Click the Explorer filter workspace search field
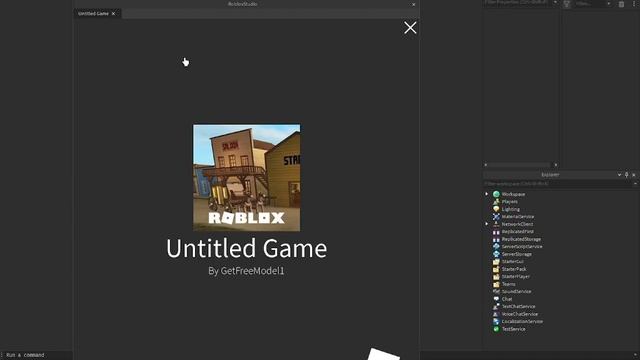Screen dimensions: 640x360 coord(558,184)
